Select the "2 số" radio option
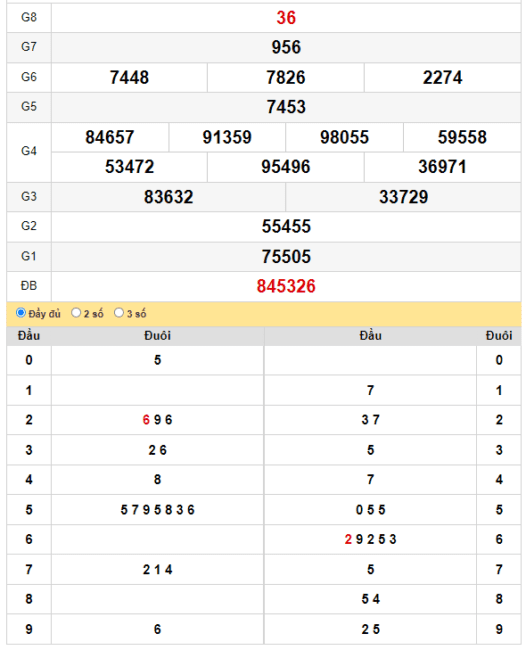526x650 pixels. tap(76, 313)
